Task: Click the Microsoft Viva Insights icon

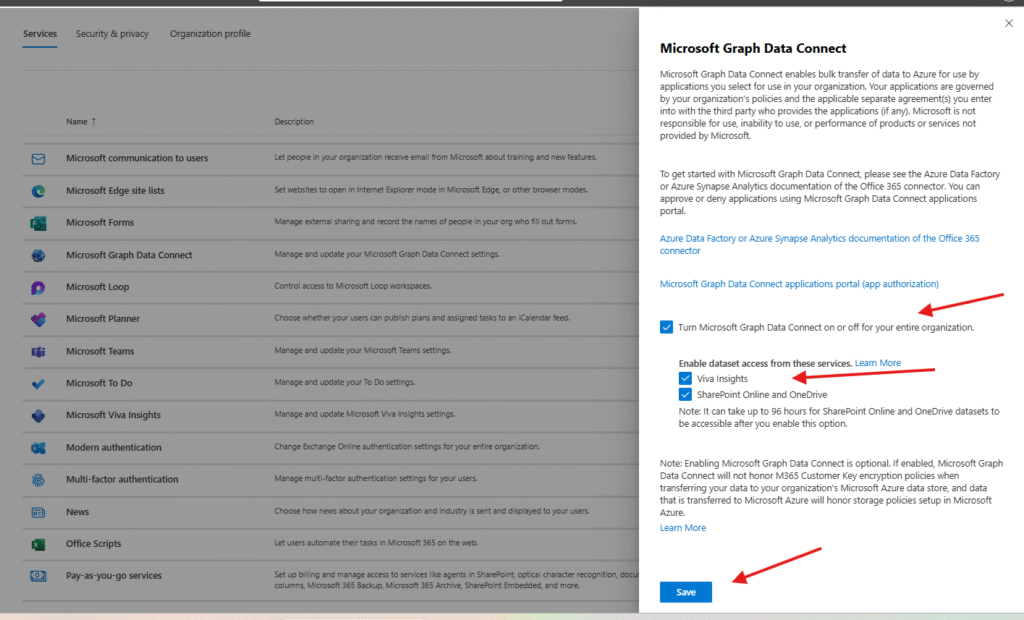Action: click(x=38, y=416)
